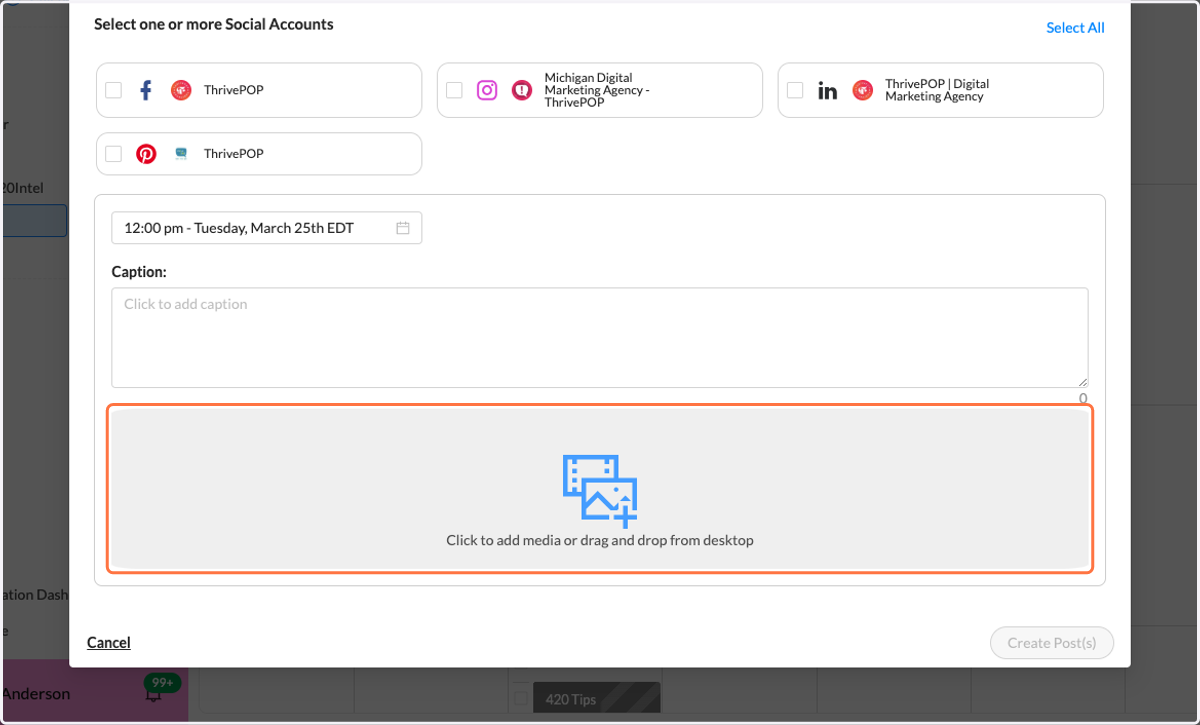Screen dimensions: 1200x725
Task: Tick the LinkedIn ThrivePOP Digital Marketing Agency checkbox
Action: tap(795, 90)
